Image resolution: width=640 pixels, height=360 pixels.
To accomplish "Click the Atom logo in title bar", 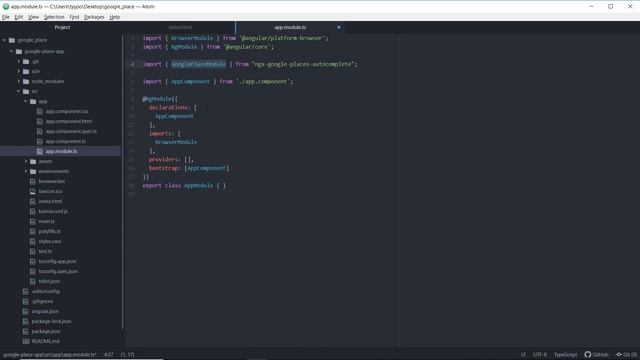I will click(6, 7).
